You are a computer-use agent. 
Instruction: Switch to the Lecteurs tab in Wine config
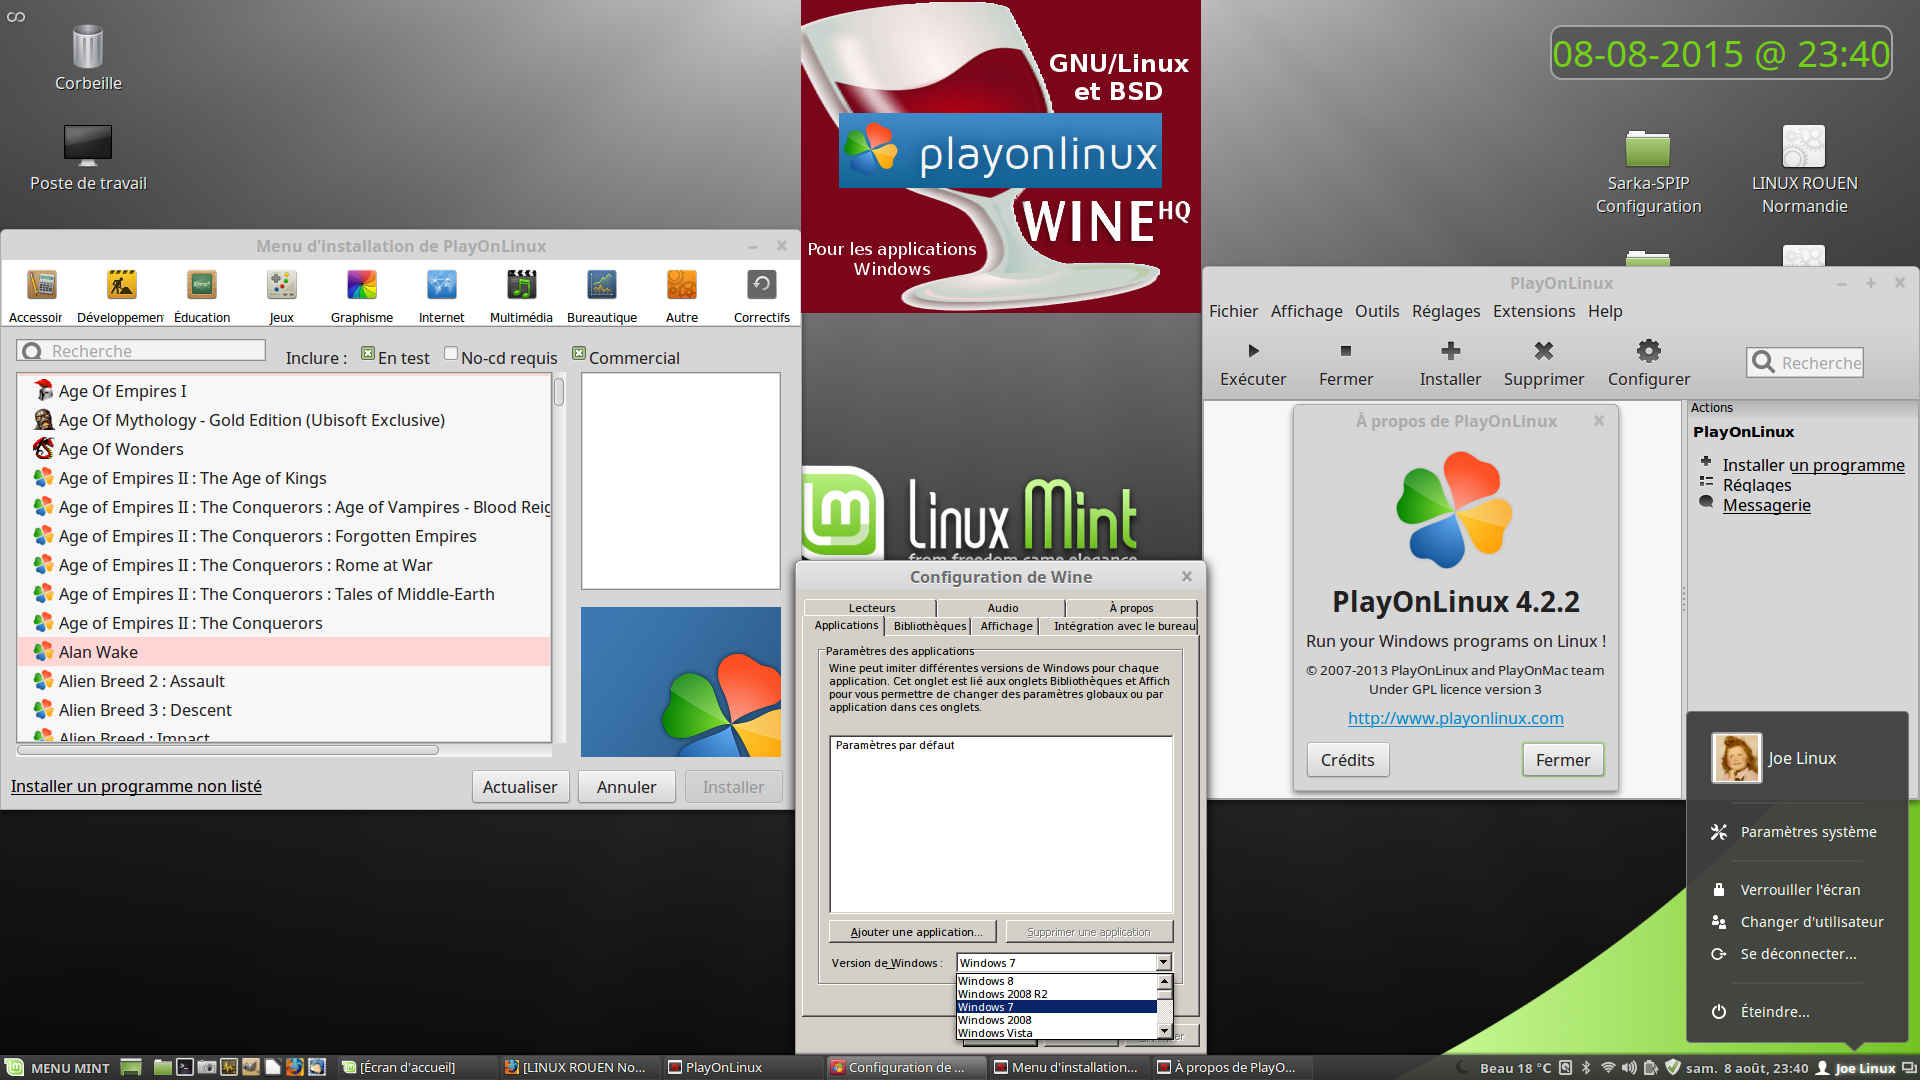[x=871, y=608]
